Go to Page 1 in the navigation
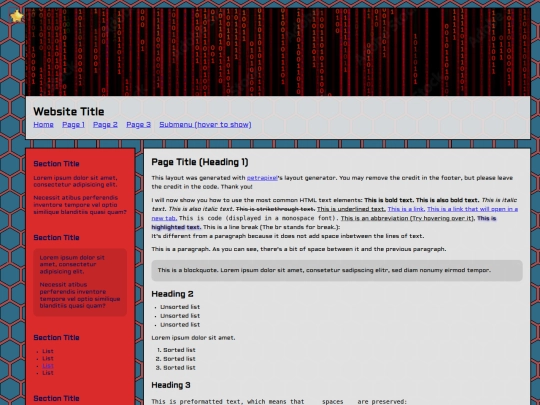Image resolution: width=540 pixels, height=405 pixels. tap(73, 124)
